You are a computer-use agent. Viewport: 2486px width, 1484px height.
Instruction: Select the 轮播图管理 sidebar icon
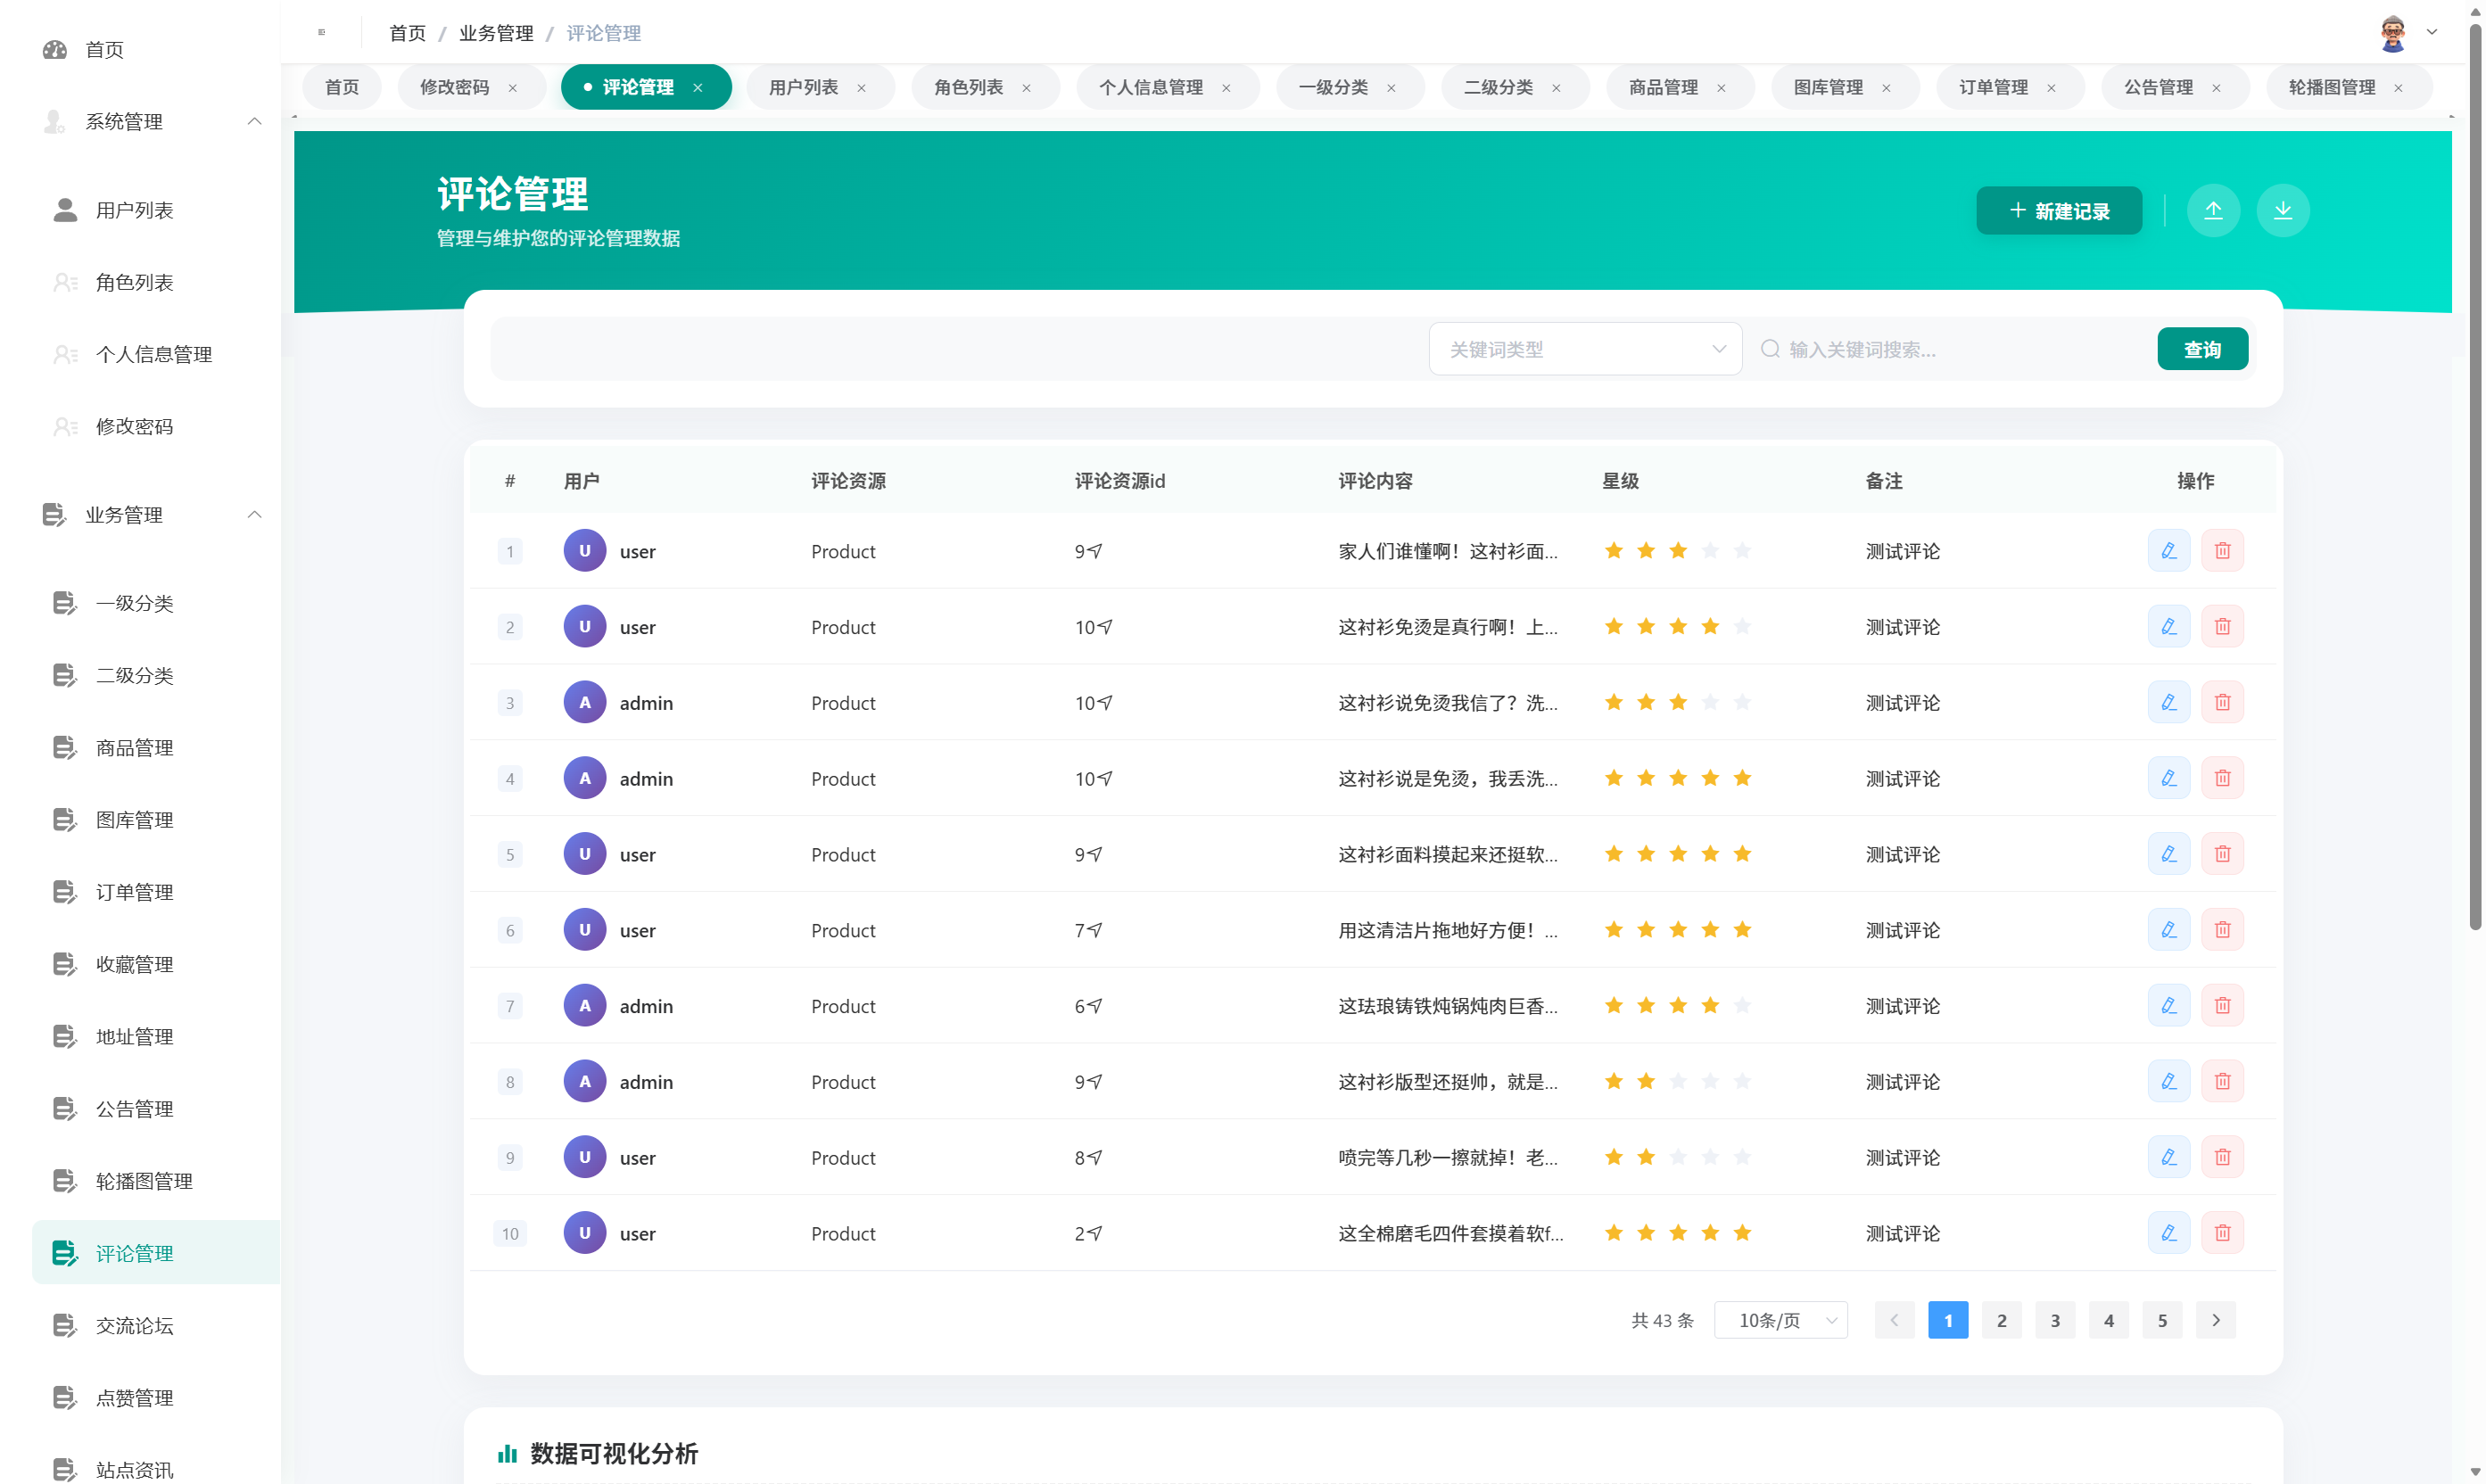64,1180
